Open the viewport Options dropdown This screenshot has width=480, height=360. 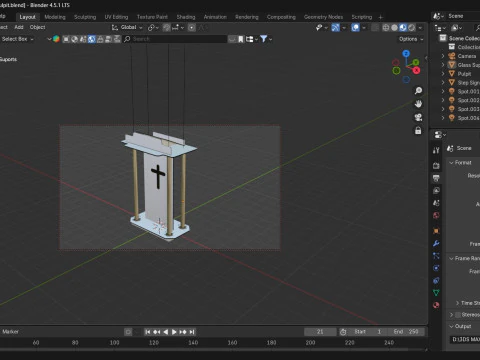click(411, 39)
